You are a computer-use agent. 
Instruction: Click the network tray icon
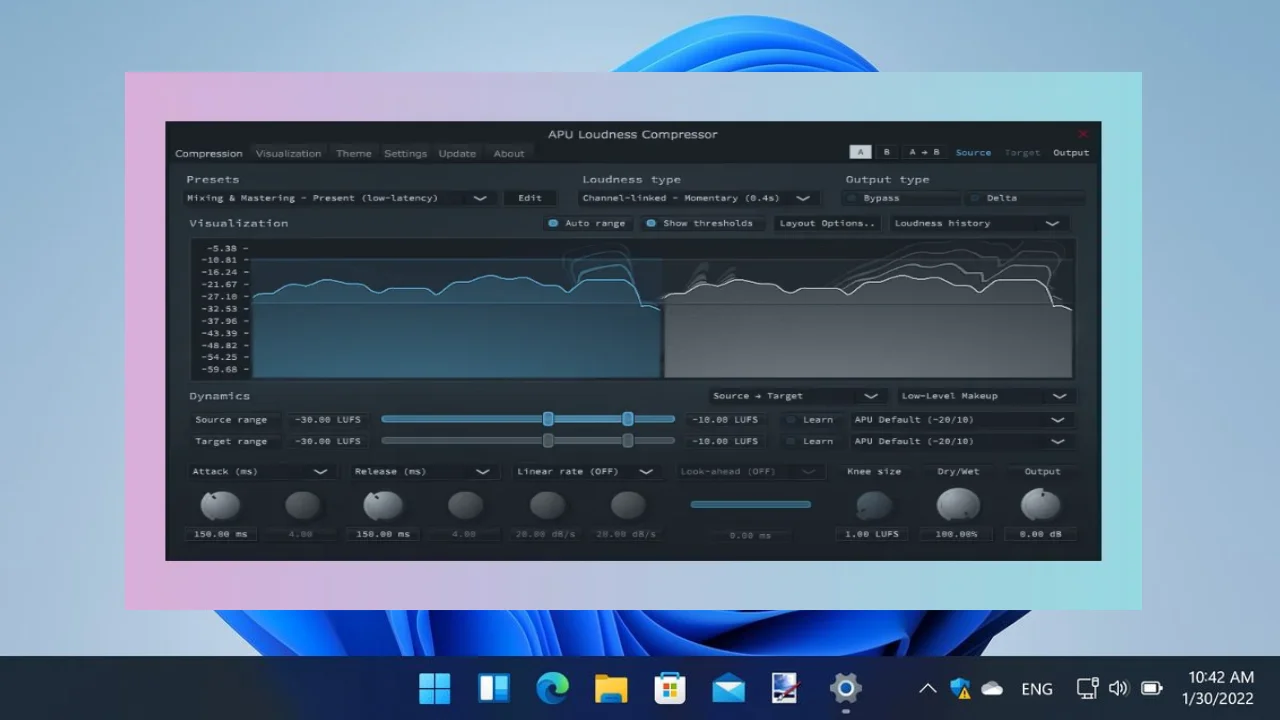[x=1087, y=688]
